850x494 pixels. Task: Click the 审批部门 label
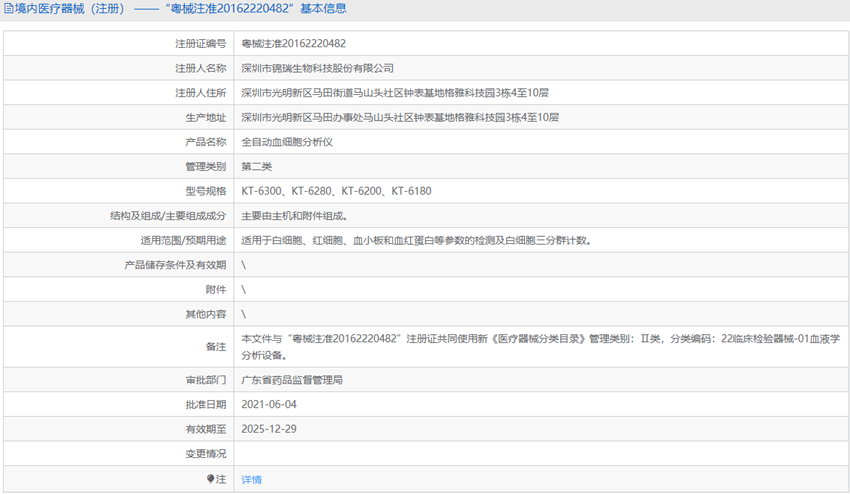tap(205, 380)
